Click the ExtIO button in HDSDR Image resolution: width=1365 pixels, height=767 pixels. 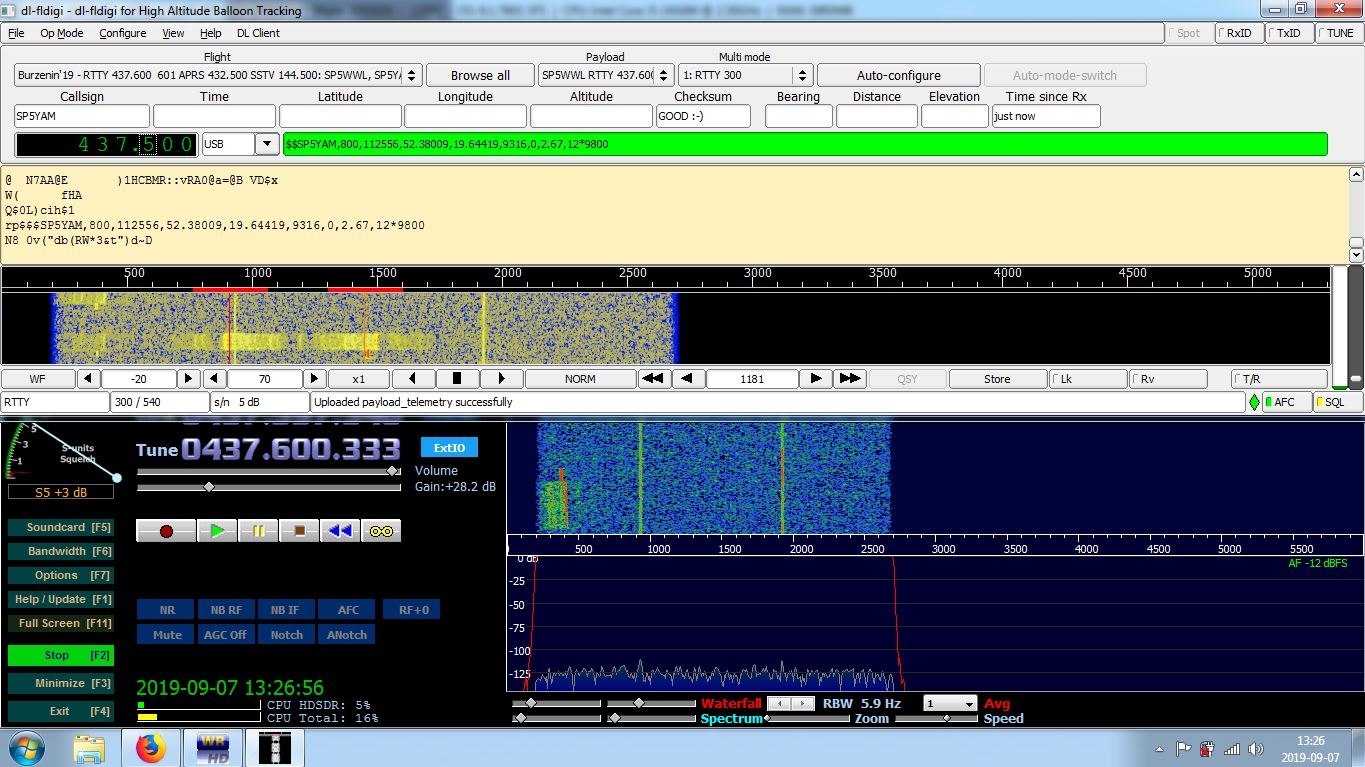point(449,448)
